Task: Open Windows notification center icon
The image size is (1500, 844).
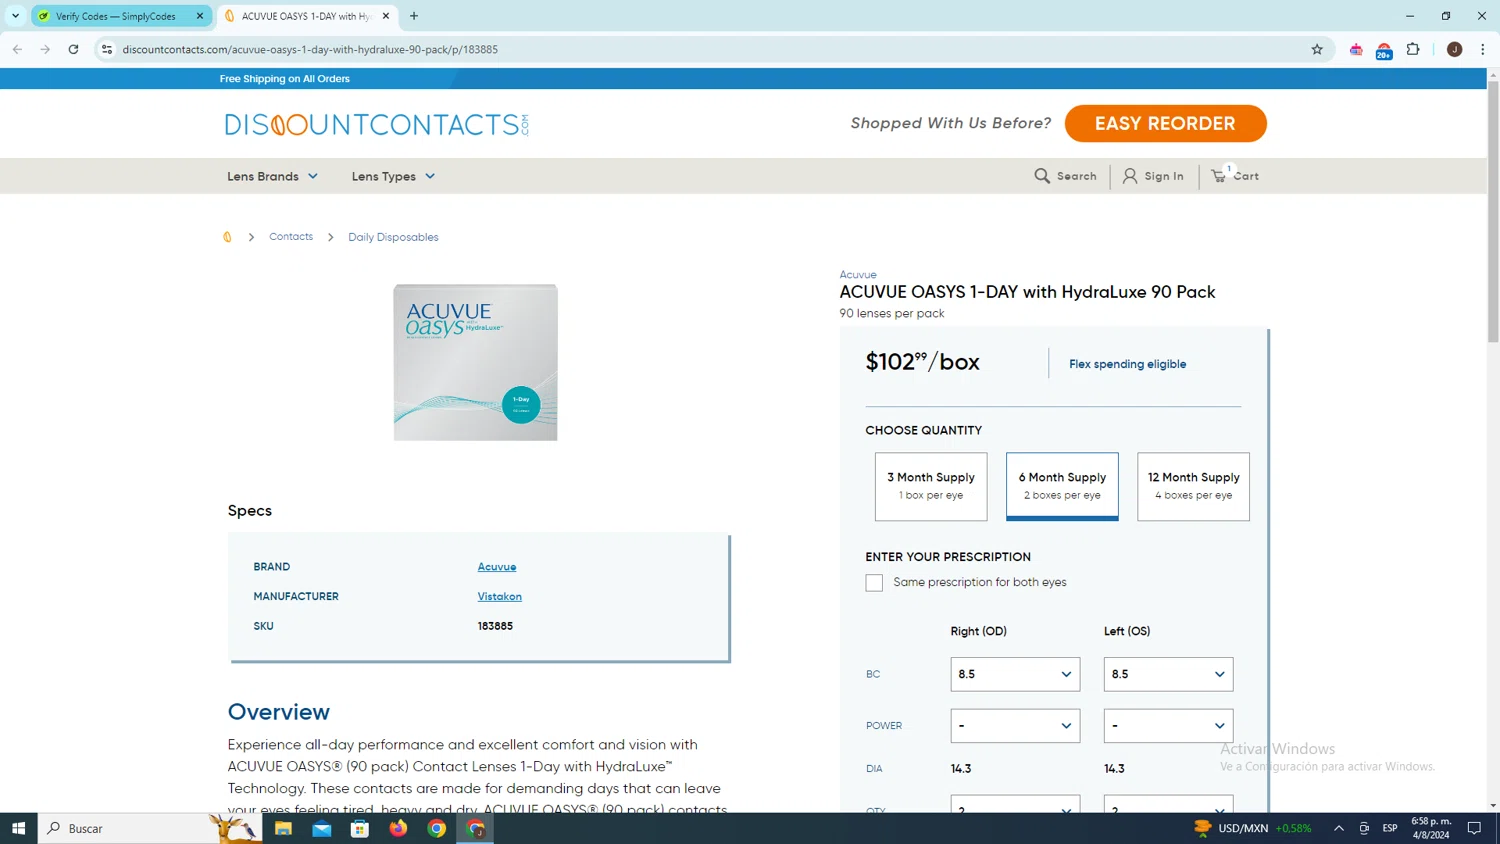Action: pos(1474,828)
